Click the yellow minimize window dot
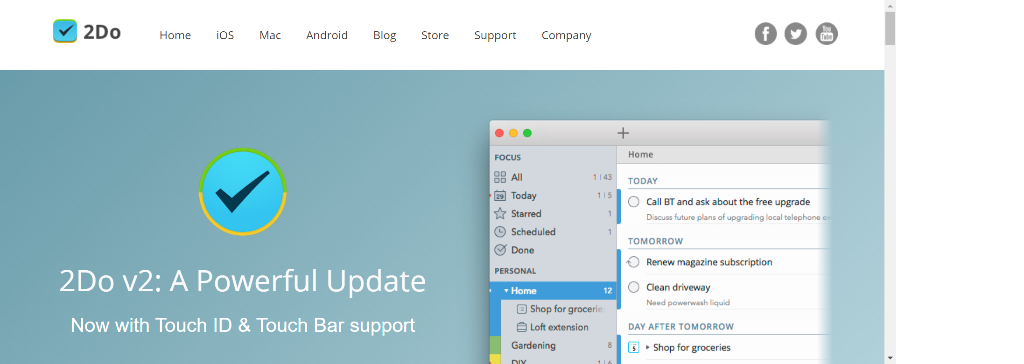The image size is (1024, 364). click(x=513, y=133)
